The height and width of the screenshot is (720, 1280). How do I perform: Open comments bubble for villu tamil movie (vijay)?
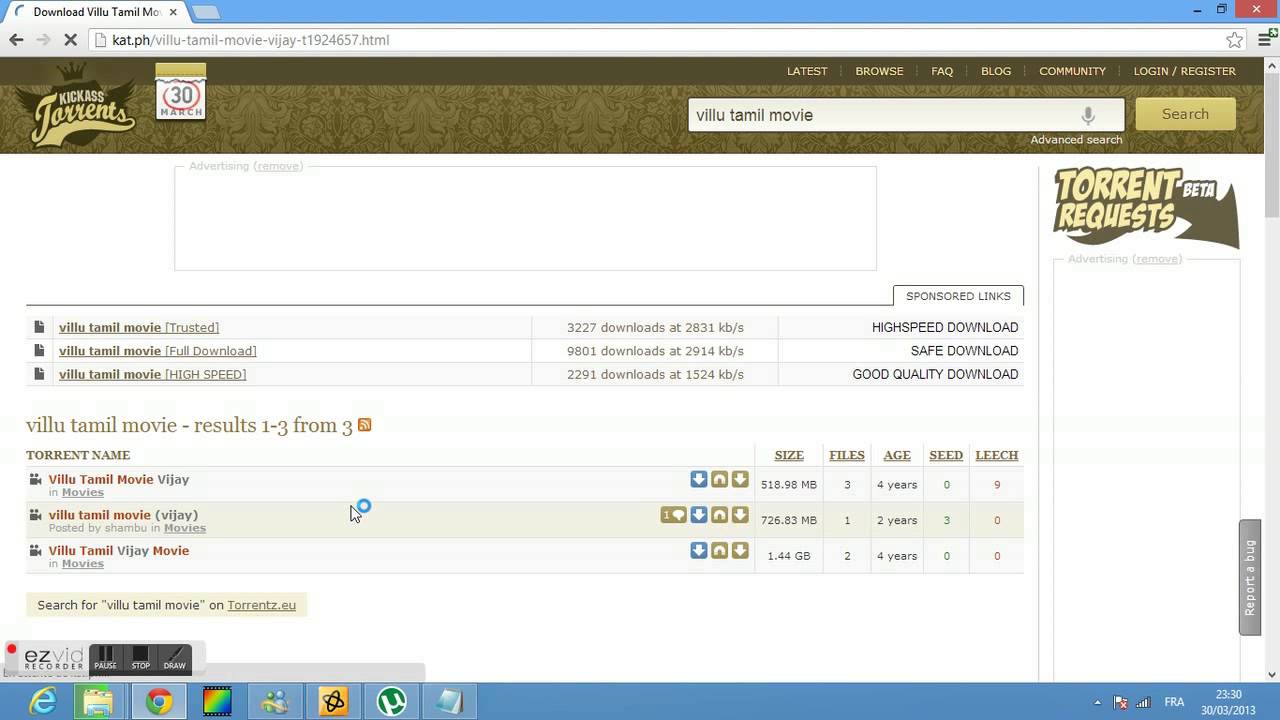point(674,515)
